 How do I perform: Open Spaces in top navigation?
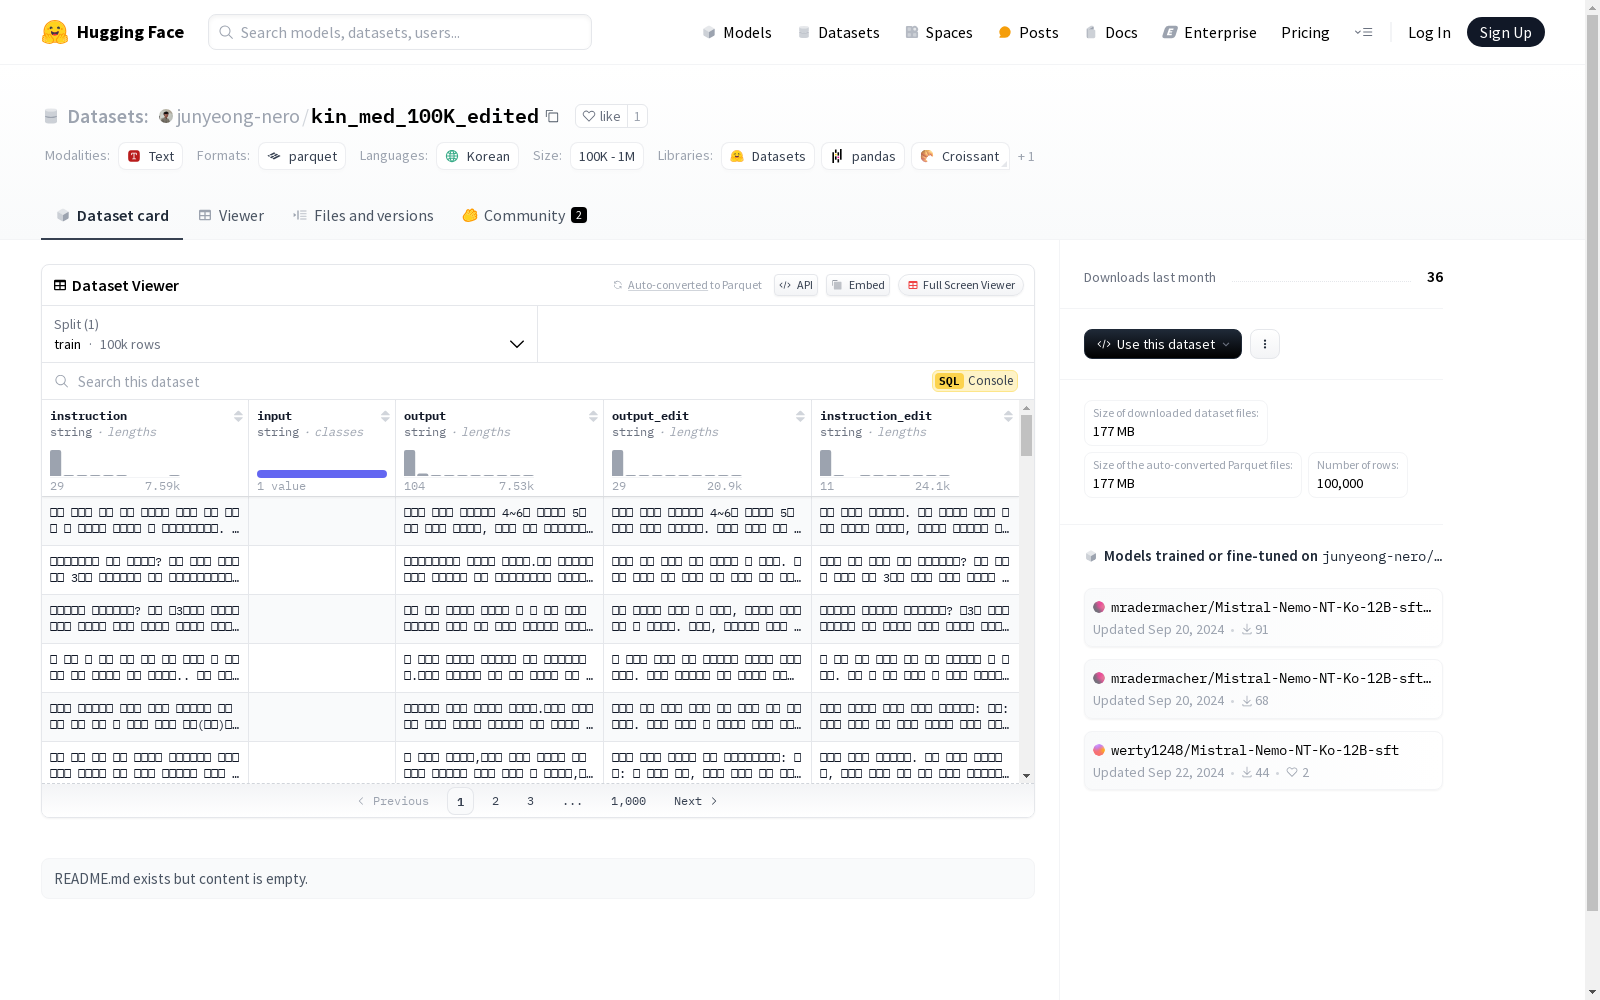click(x=939, y=32)
